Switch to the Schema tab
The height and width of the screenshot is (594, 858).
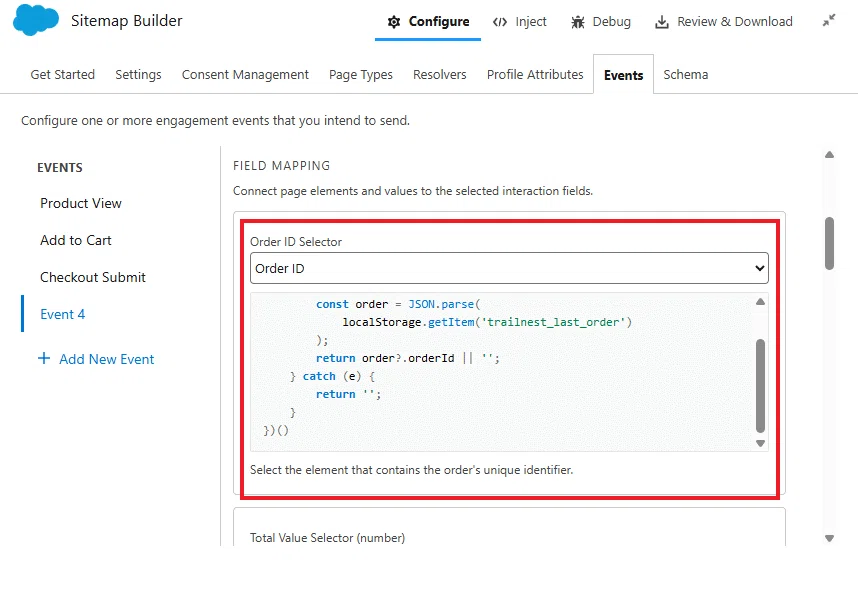[x=686, y=74]
